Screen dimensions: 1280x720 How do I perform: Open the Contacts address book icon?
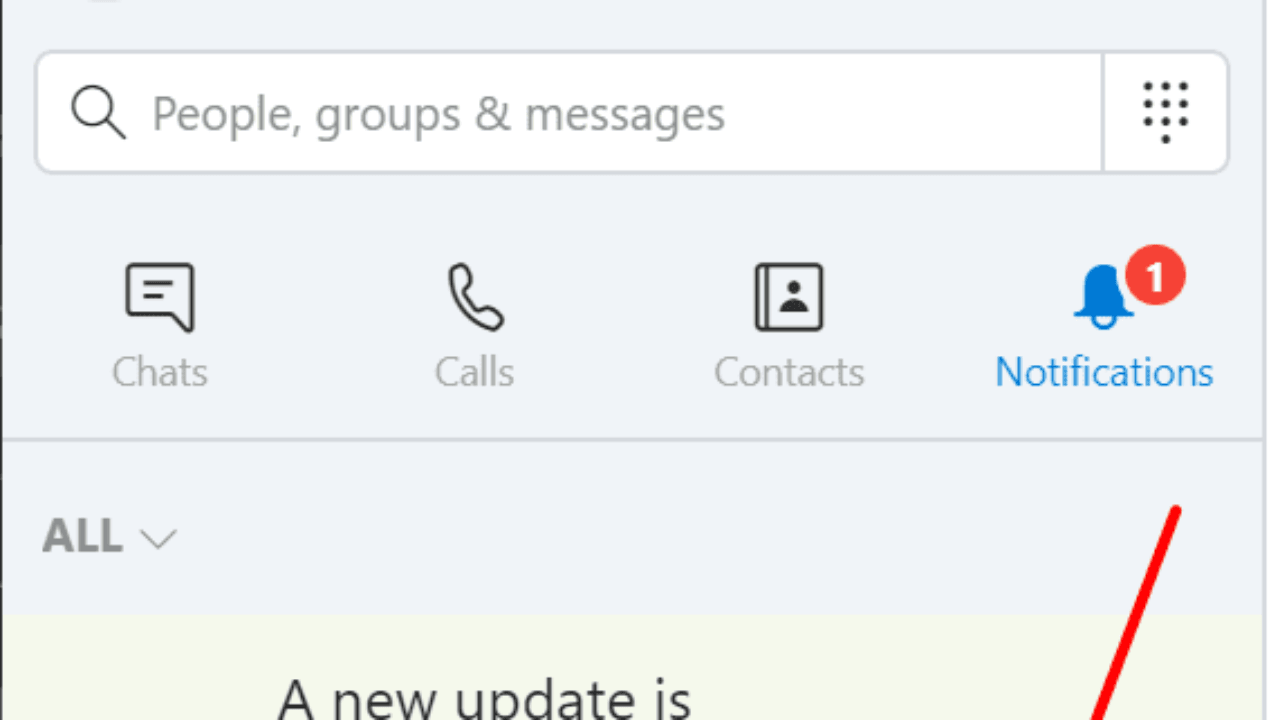coord(789,297)
